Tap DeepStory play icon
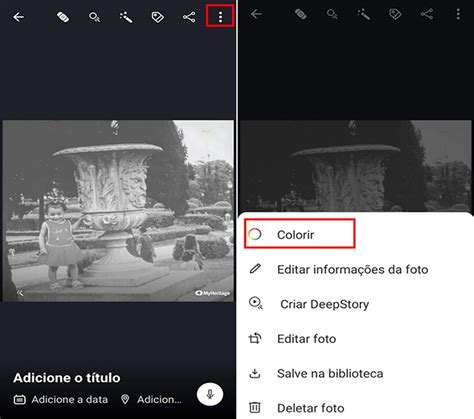Viewport: 474px width, 419px height. click(x=256, y=303)
